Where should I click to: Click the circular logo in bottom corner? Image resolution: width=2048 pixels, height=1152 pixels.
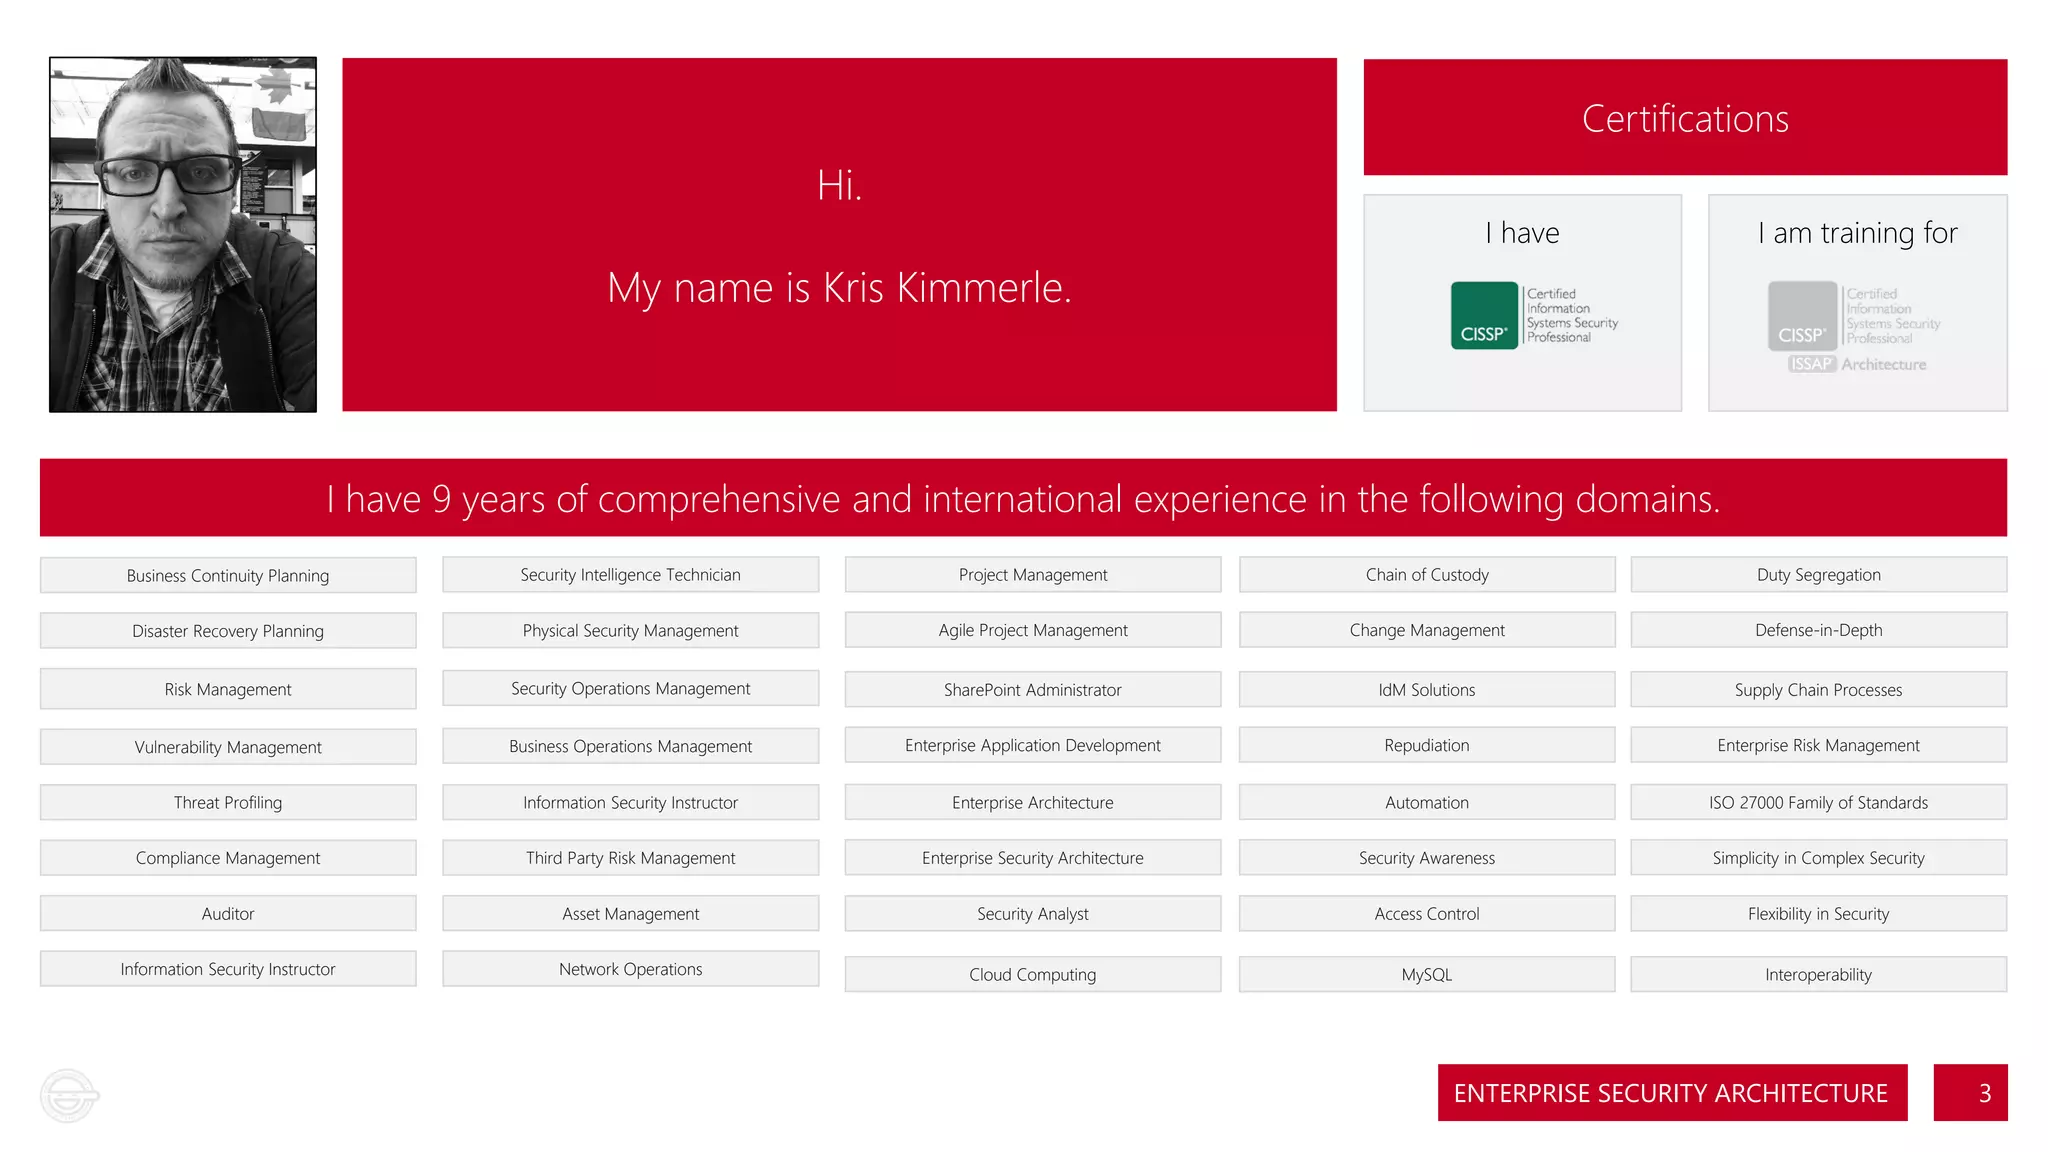click(x=69, y=1095)
